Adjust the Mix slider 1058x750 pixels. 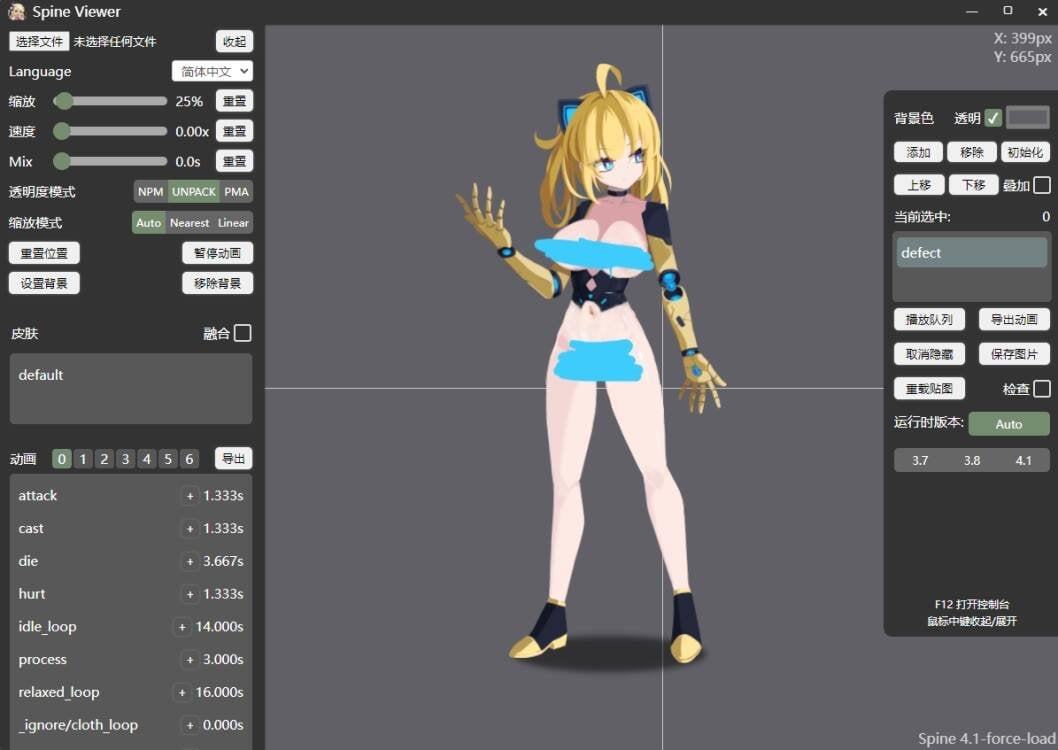pyautogui.click(x=111, y=161)
